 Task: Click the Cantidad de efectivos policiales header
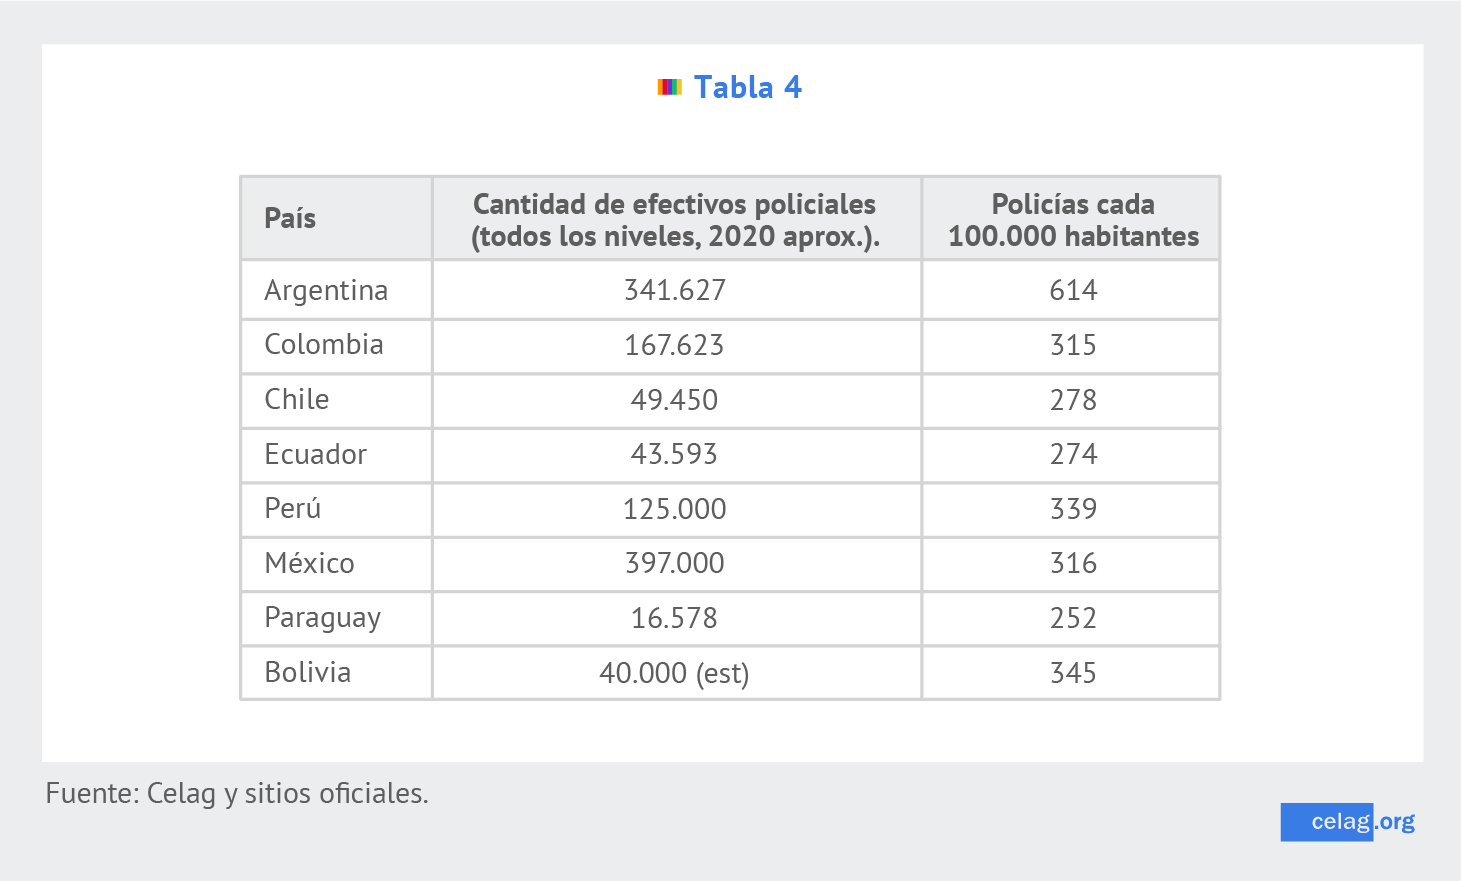click(x=675, y=220)
